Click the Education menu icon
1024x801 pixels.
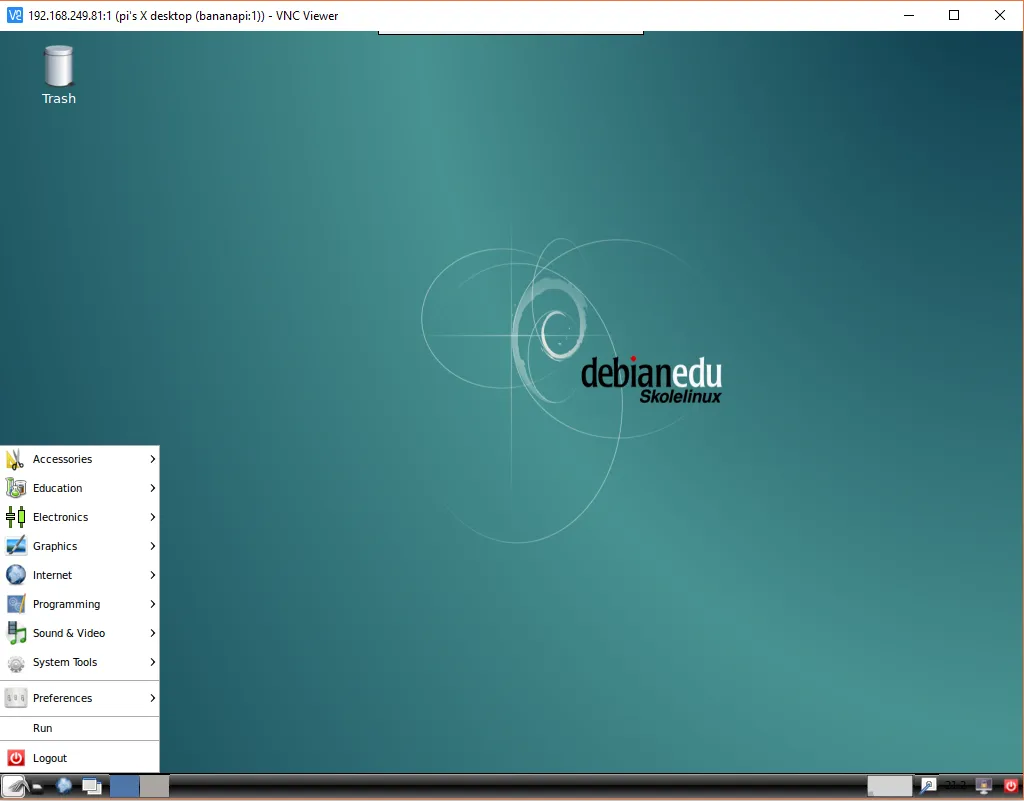[x=16, y=488]
